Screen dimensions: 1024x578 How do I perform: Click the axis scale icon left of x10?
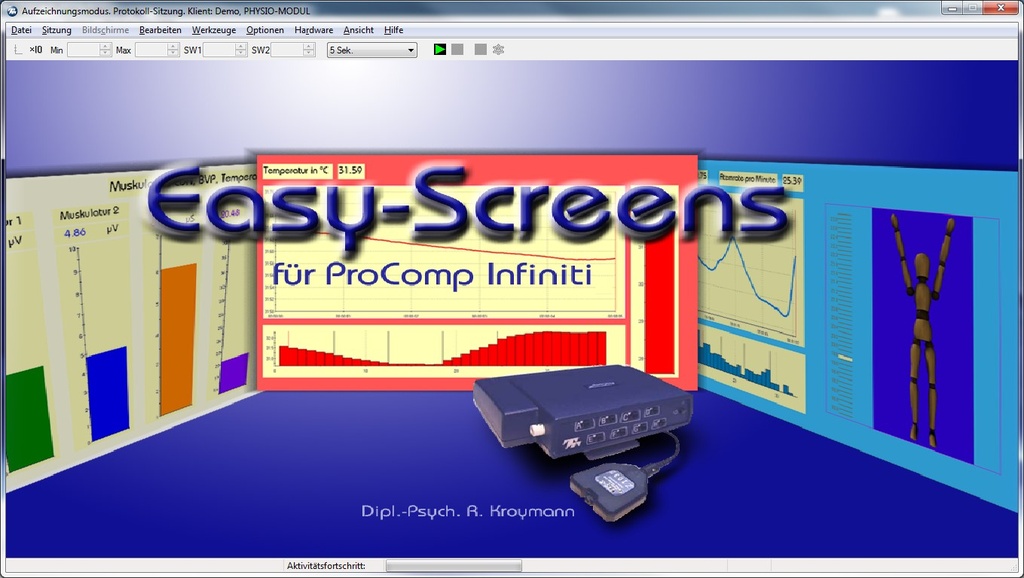pos(18,50)
